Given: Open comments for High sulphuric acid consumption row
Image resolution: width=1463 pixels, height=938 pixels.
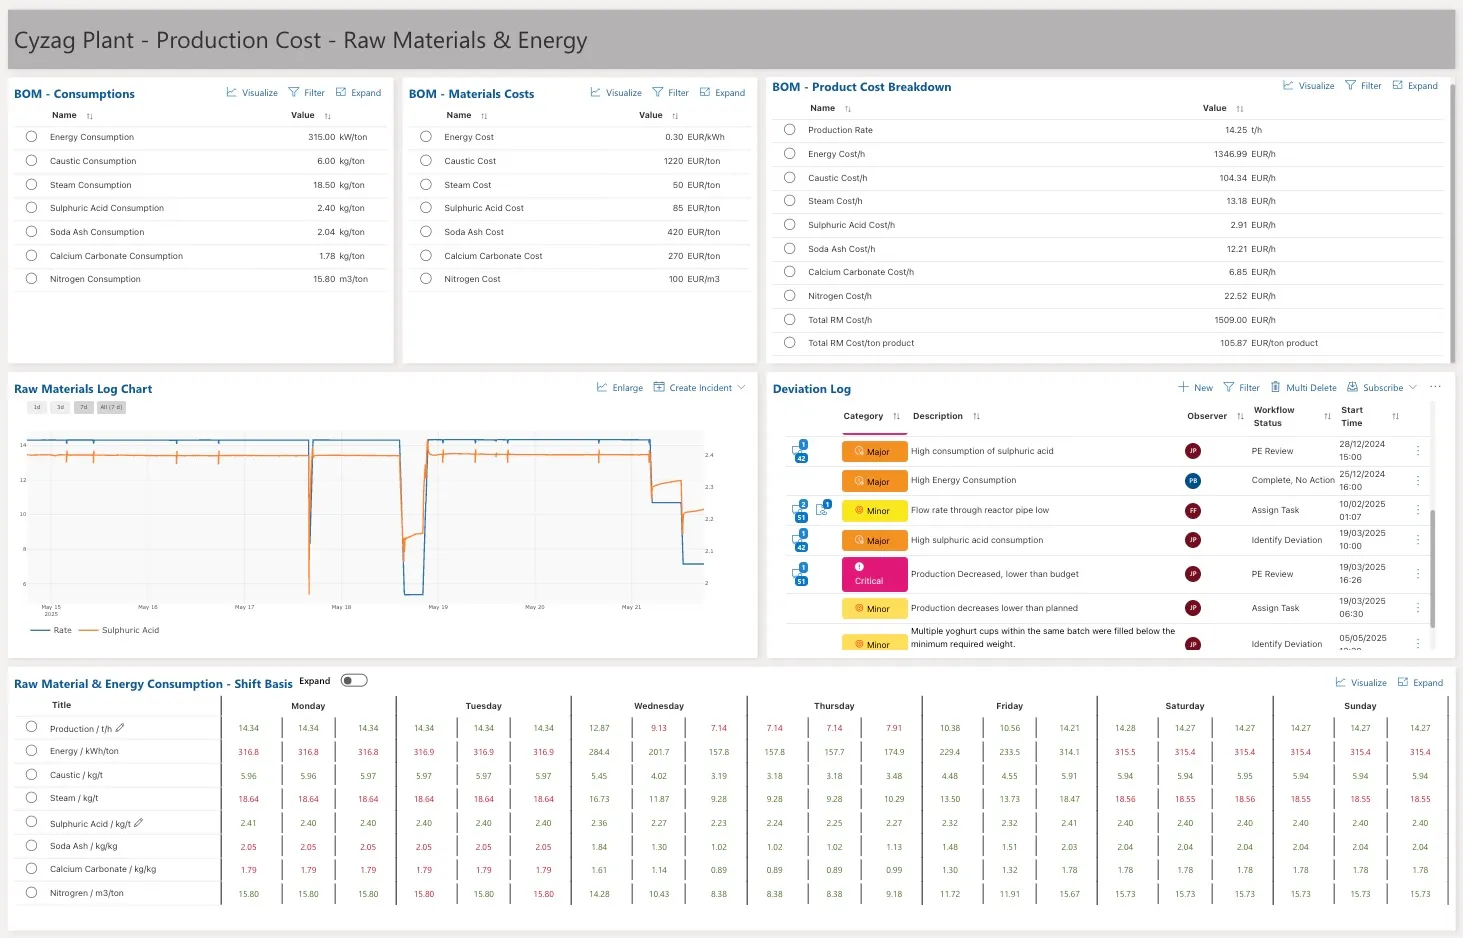Looking at the screenshot, I should click(x=800, y=540).
